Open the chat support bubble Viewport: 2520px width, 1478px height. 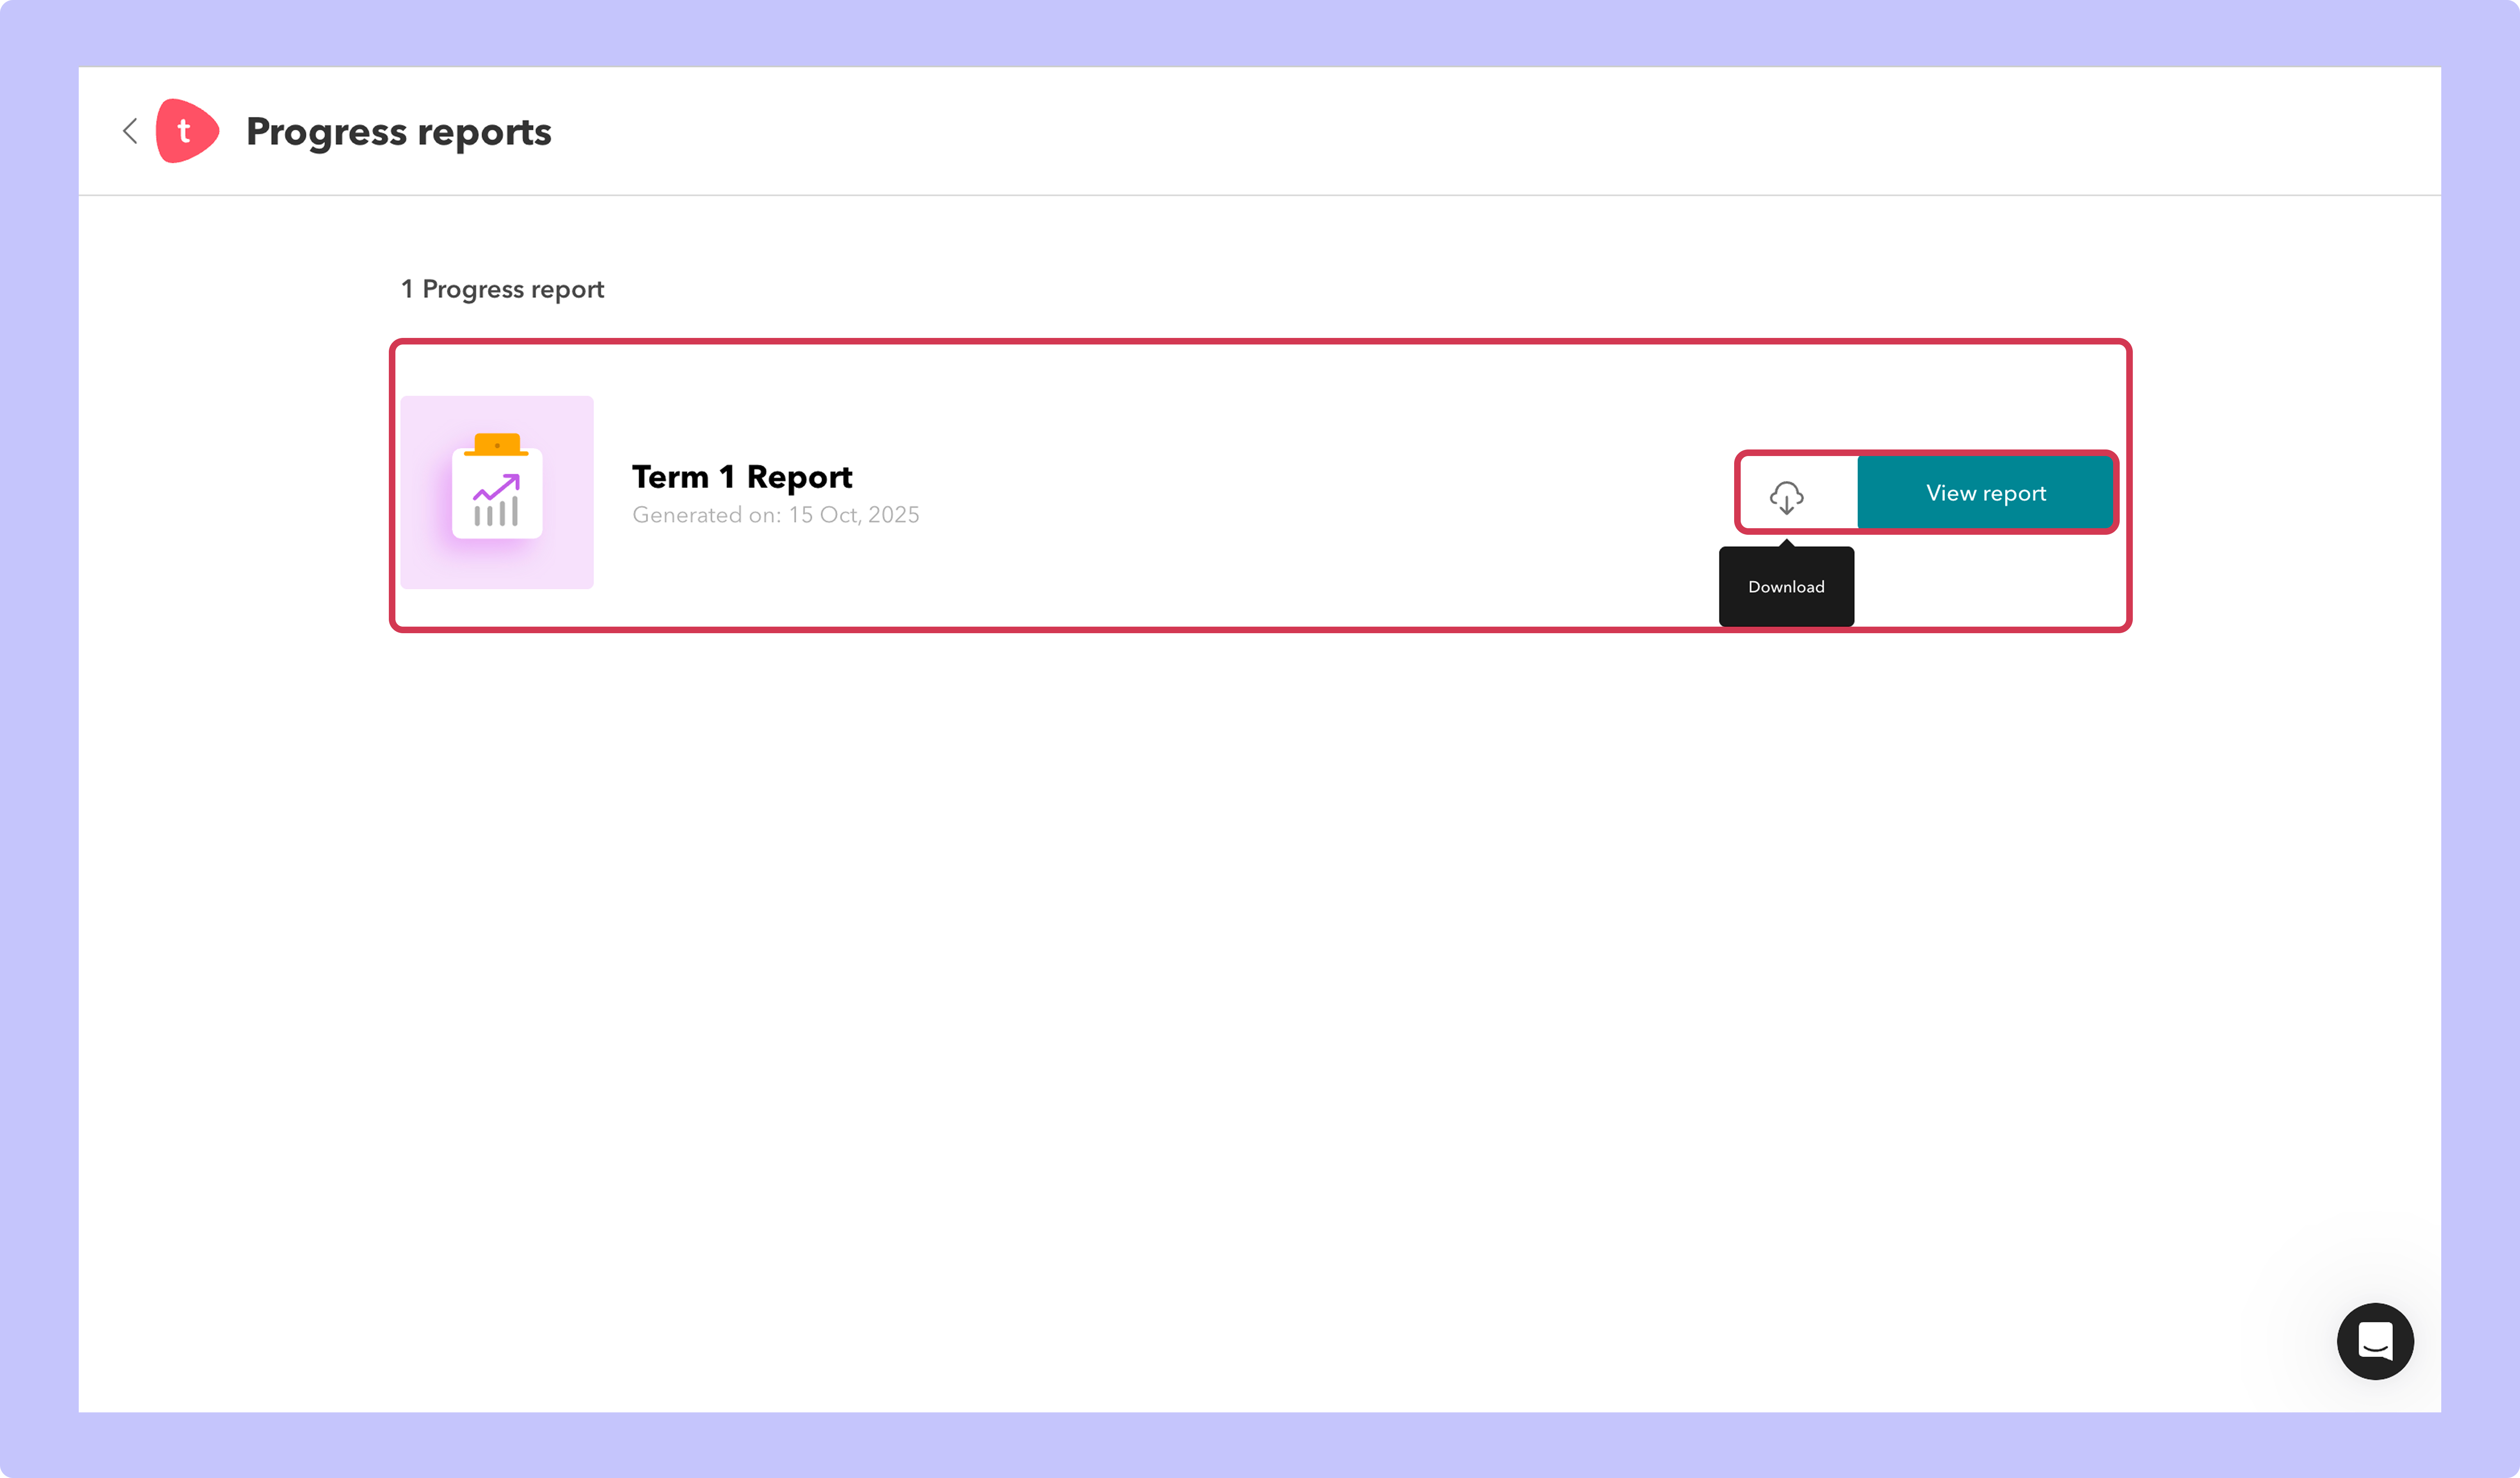[x=2375, y=1341]
